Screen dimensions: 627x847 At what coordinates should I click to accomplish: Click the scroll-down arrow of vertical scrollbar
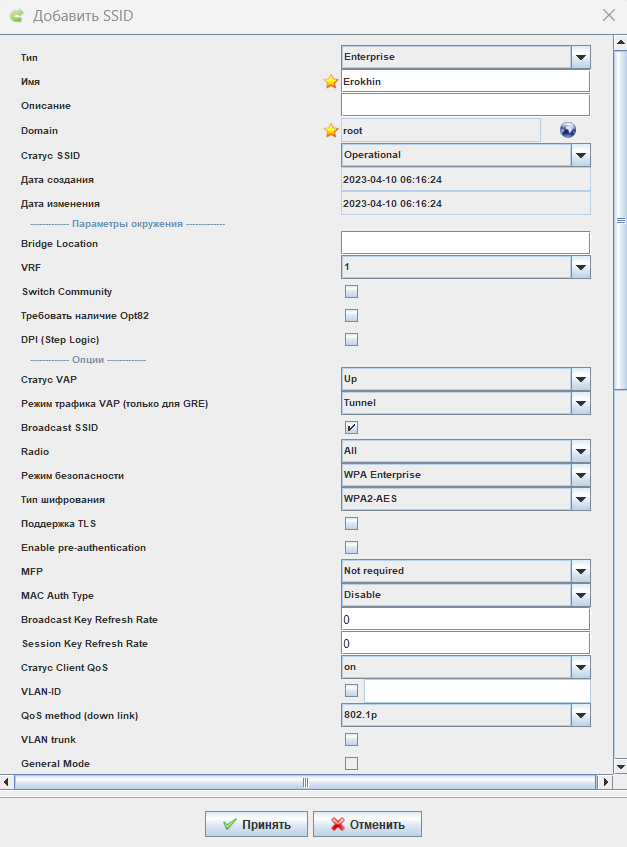click(x=620, y=766)
